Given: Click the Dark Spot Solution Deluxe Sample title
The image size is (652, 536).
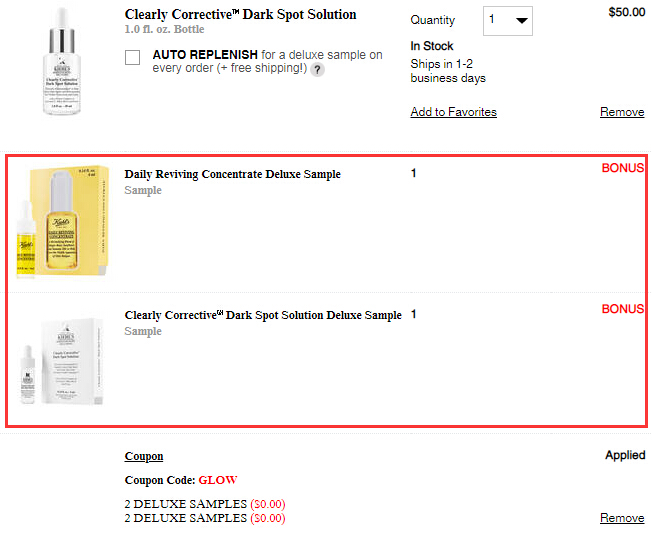Looking at the screenshot, I should 263,315.
